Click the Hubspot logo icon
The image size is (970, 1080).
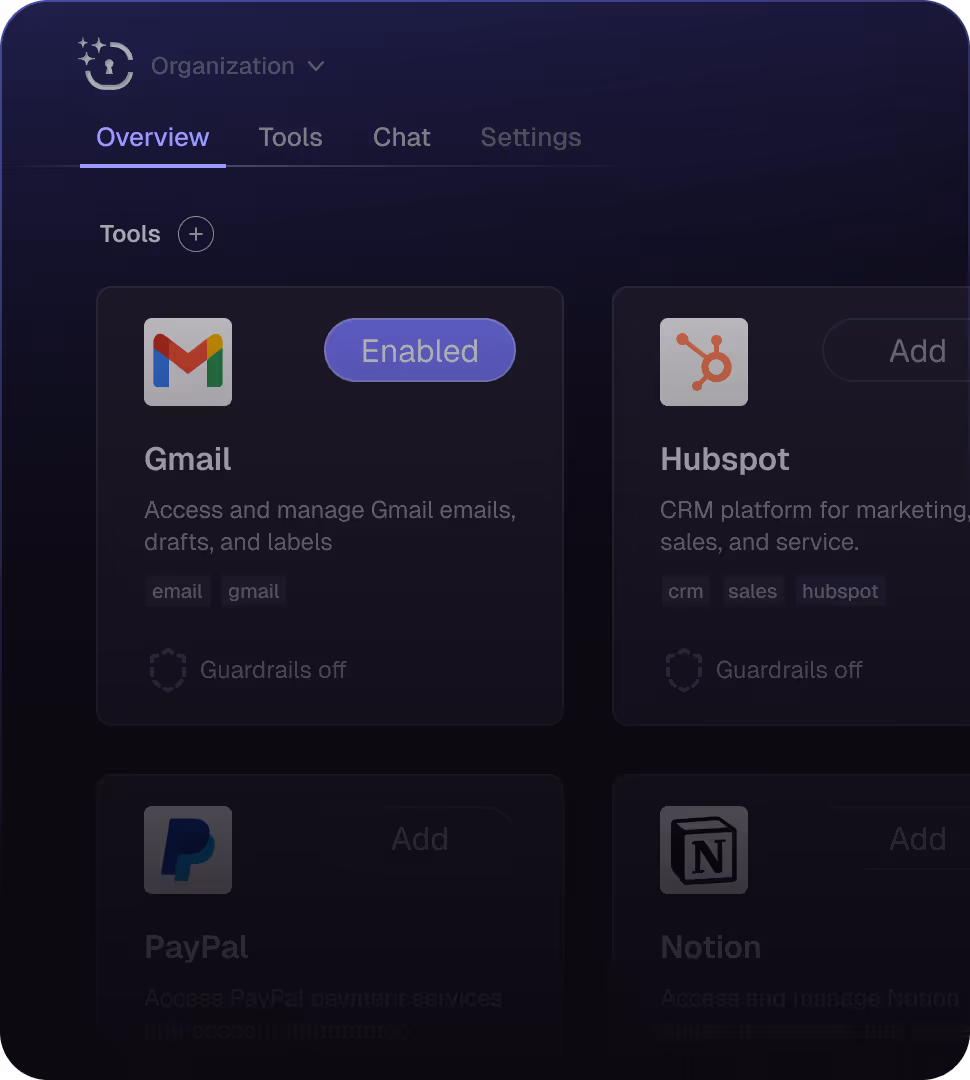click(704, 362)
